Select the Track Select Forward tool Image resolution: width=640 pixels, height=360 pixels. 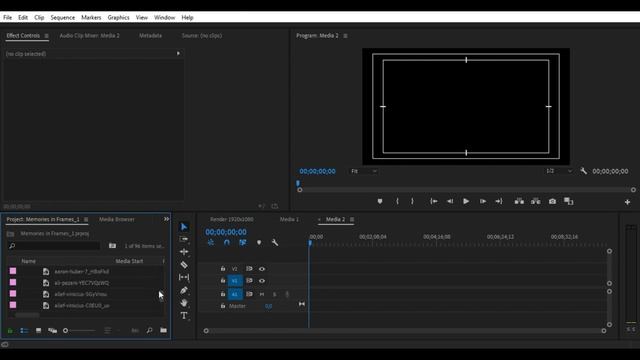184,239
